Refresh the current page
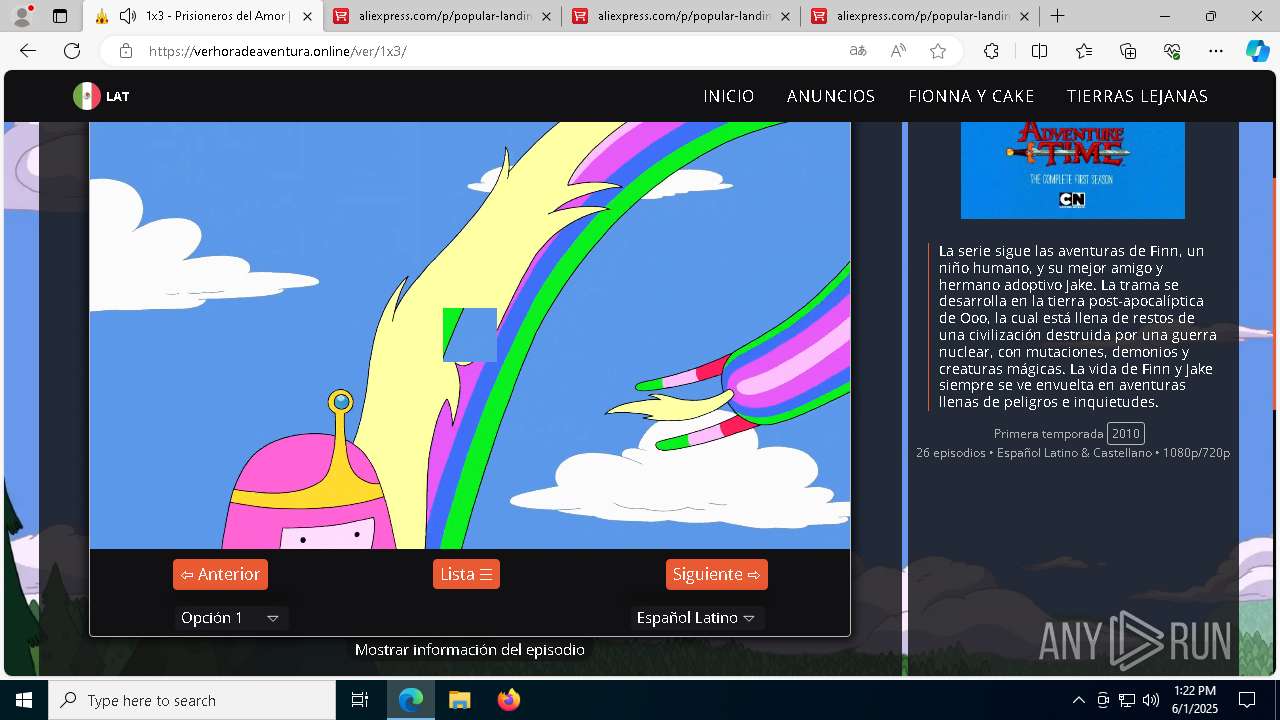The height and width of the screenshot is (720, 1280). 72,51
